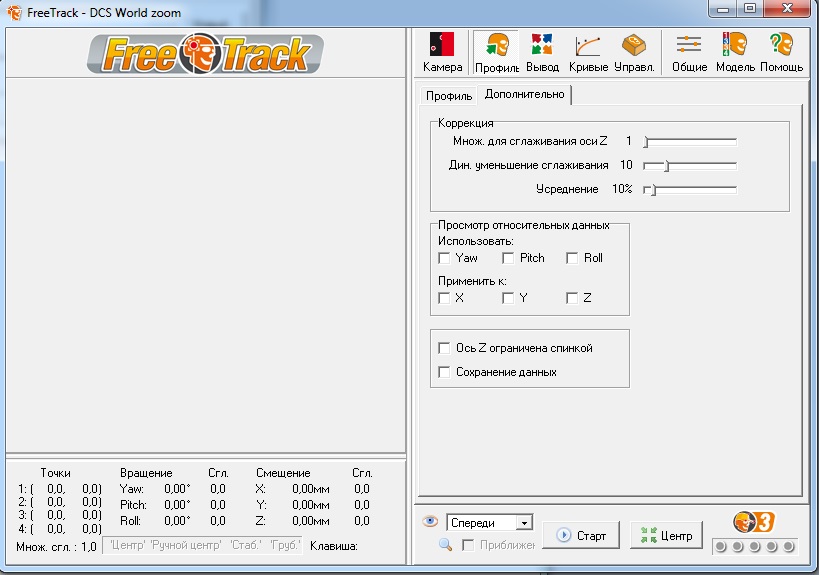Click the Yaw rotation value 0,00°
Viewport: 819px width, 575px height.
click(177, 489)
